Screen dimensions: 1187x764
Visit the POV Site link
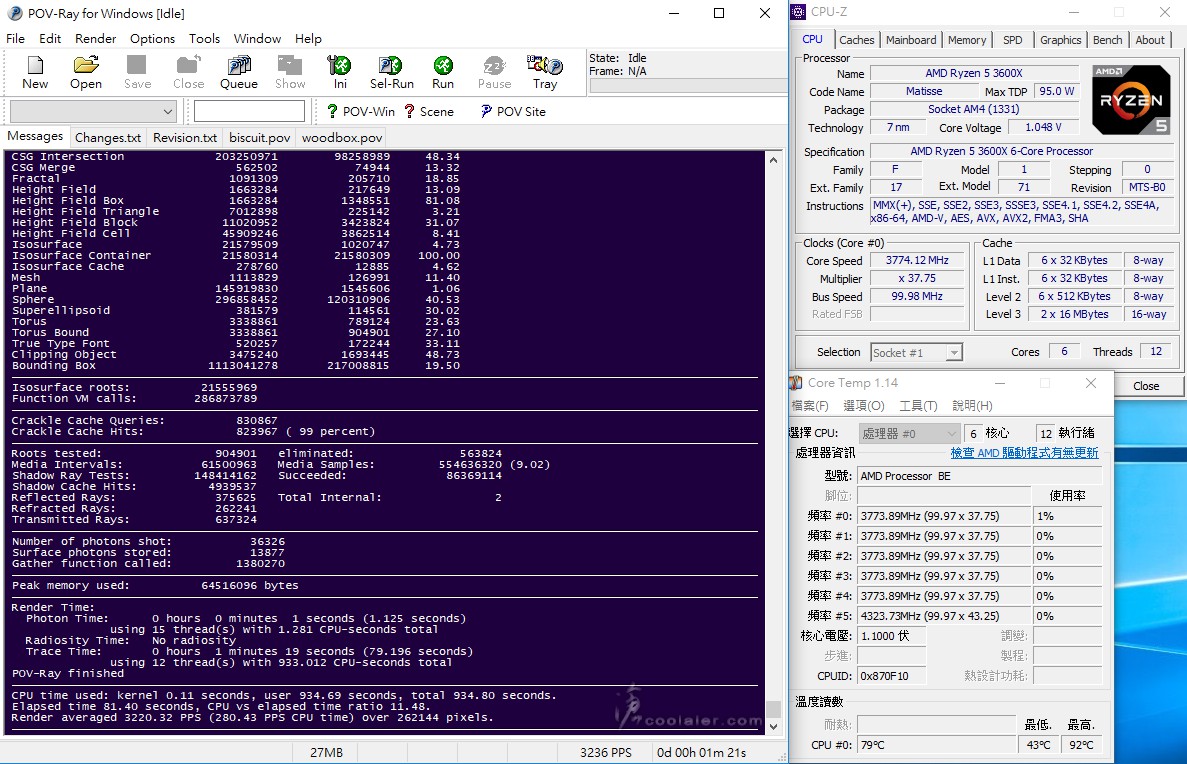click(x=512, y=111)
